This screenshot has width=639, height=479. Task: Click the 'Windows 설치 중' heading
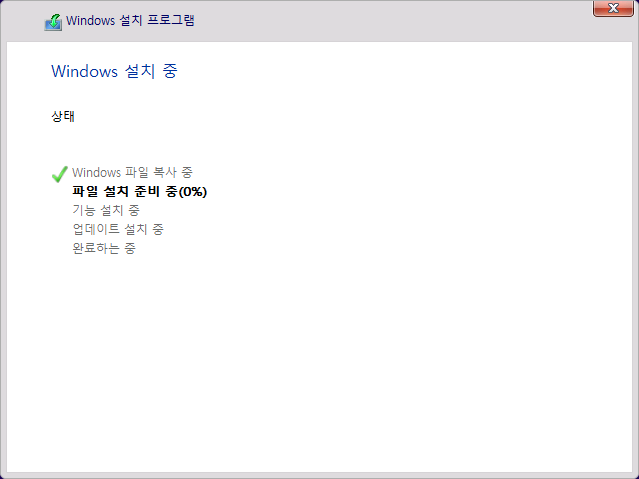pyautogui.click(x=115, y=71)
